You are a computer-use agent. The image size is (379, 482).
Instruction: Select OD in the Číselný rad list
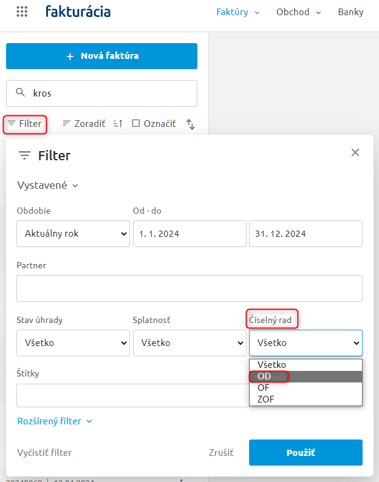pos(306,376)
